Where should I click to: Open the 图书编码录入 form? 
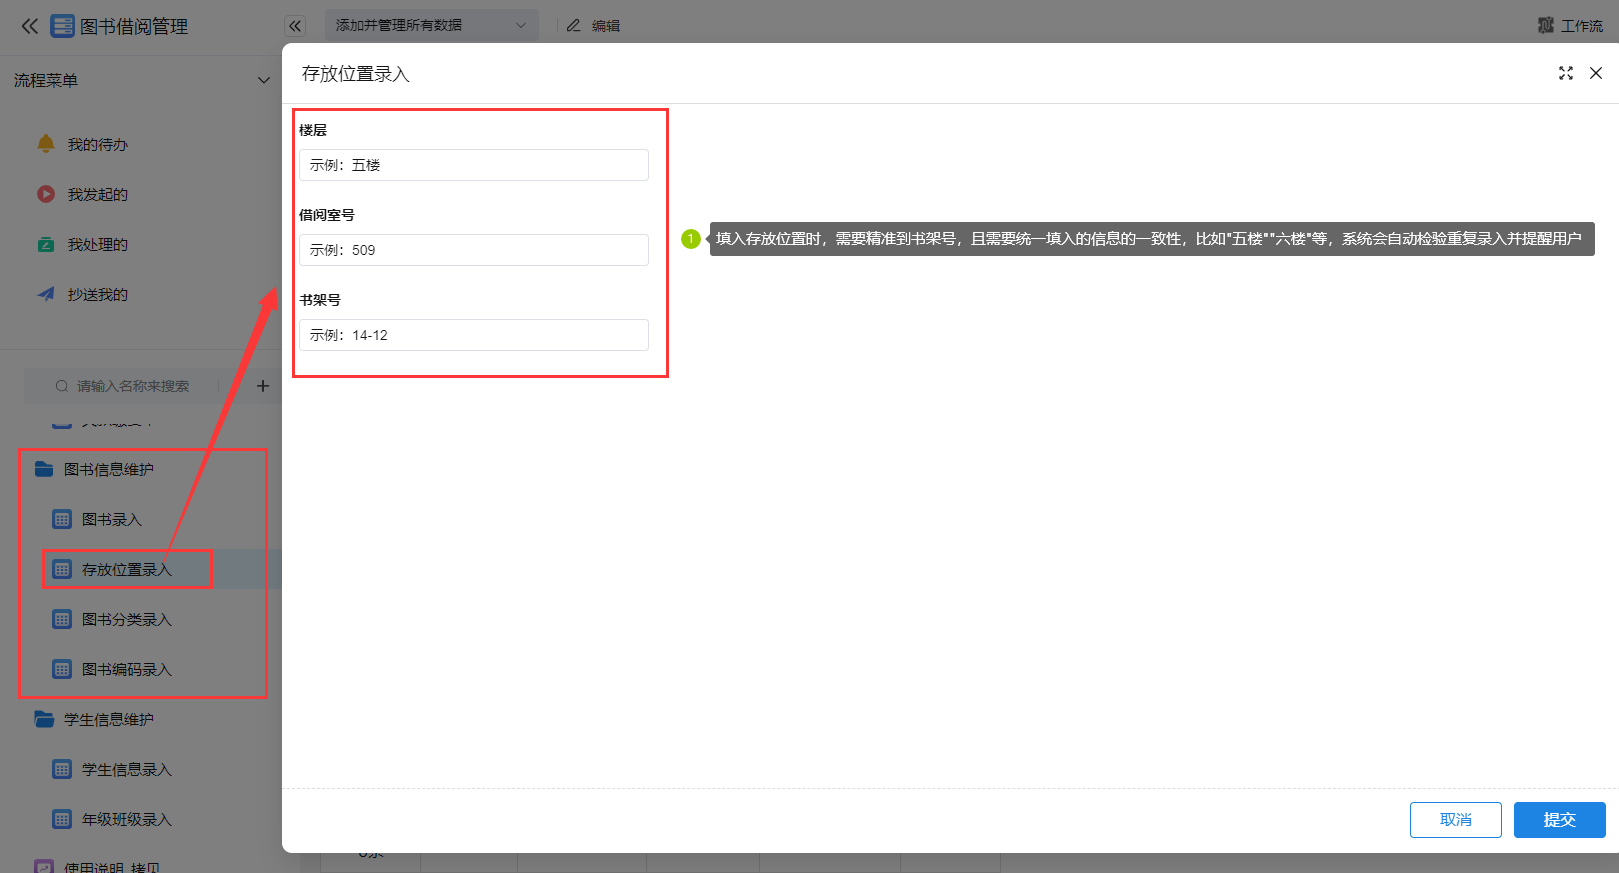(127, 669)
